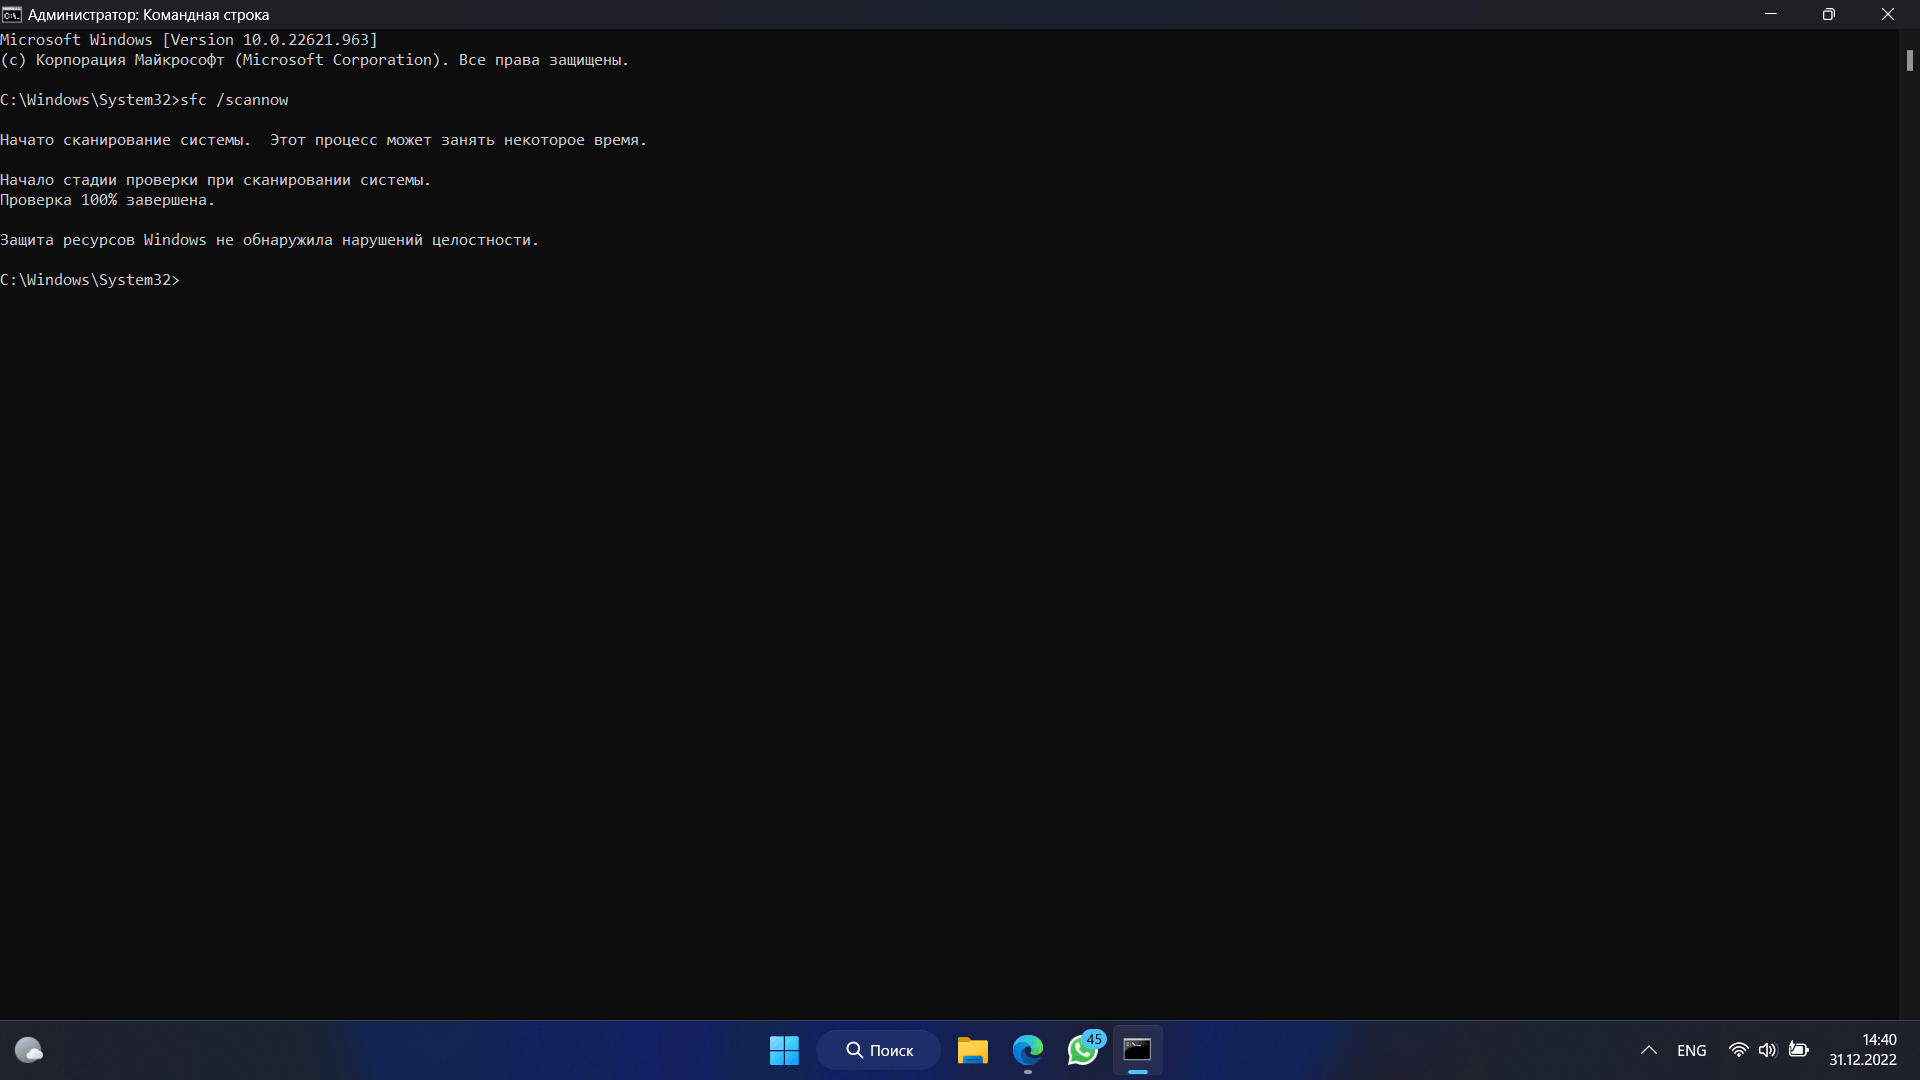Viewport: 1920px width, 1080px height.
Task: Click the Command Prompt title bar icon
Action: click(x=12, y=15)
